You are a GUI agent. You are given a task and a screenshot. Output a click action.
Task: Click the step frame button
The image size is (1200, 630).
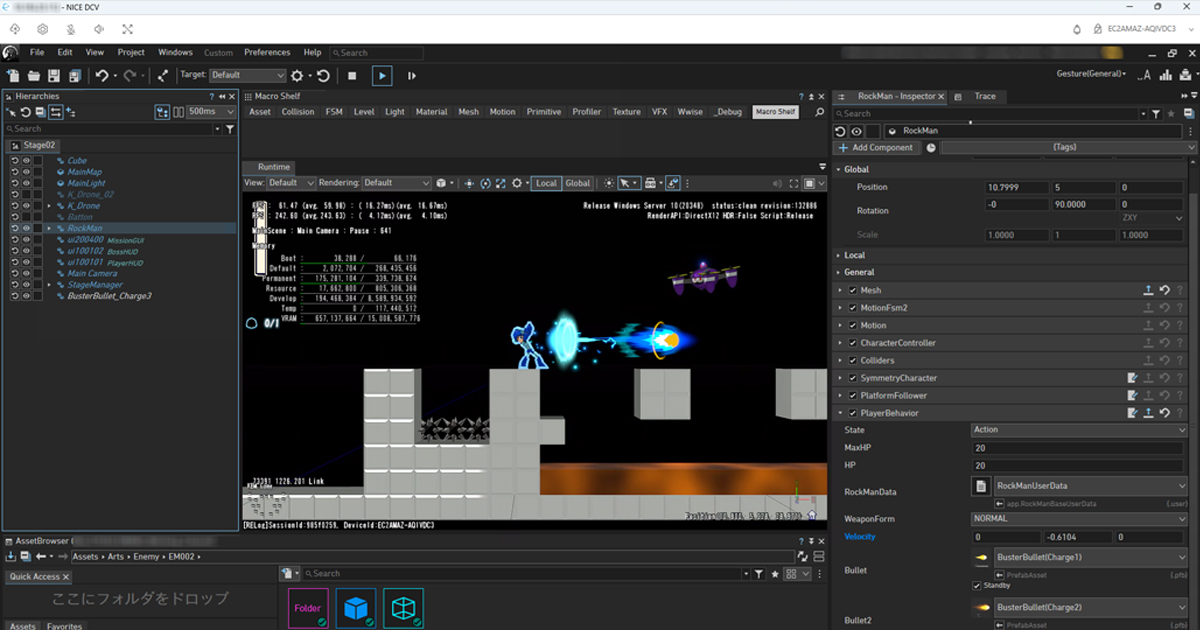pyautogui.click(x=411, y=75)
